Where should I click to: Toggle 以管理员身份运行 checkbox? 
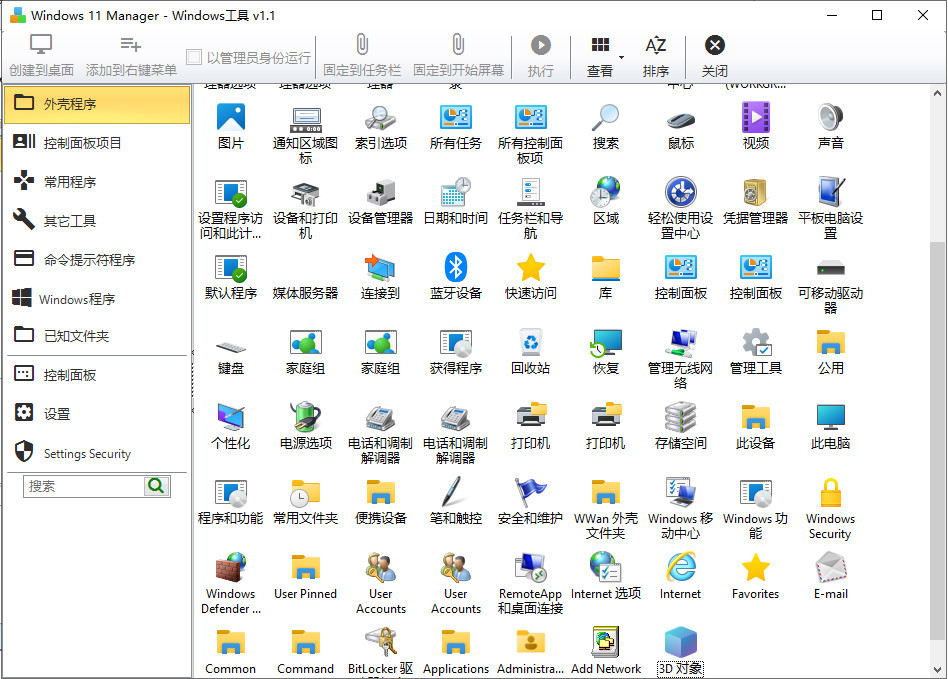[195, 58]
